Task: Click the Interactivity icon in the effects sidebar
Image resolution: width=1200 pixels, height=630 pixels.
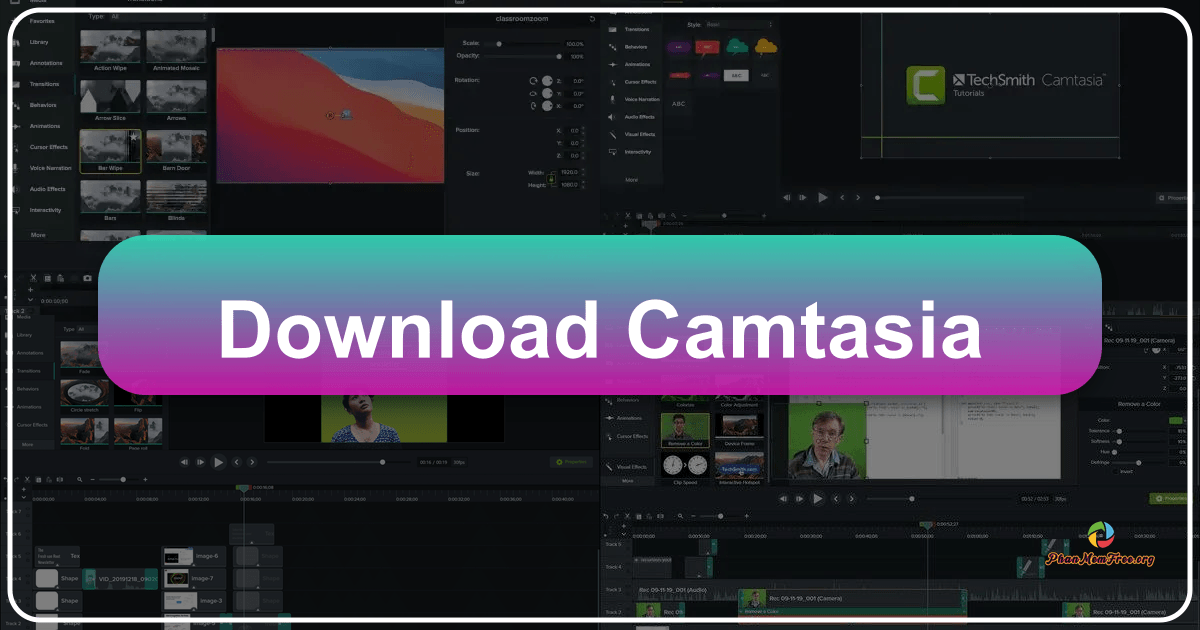Action: click(x=611, y=152)
